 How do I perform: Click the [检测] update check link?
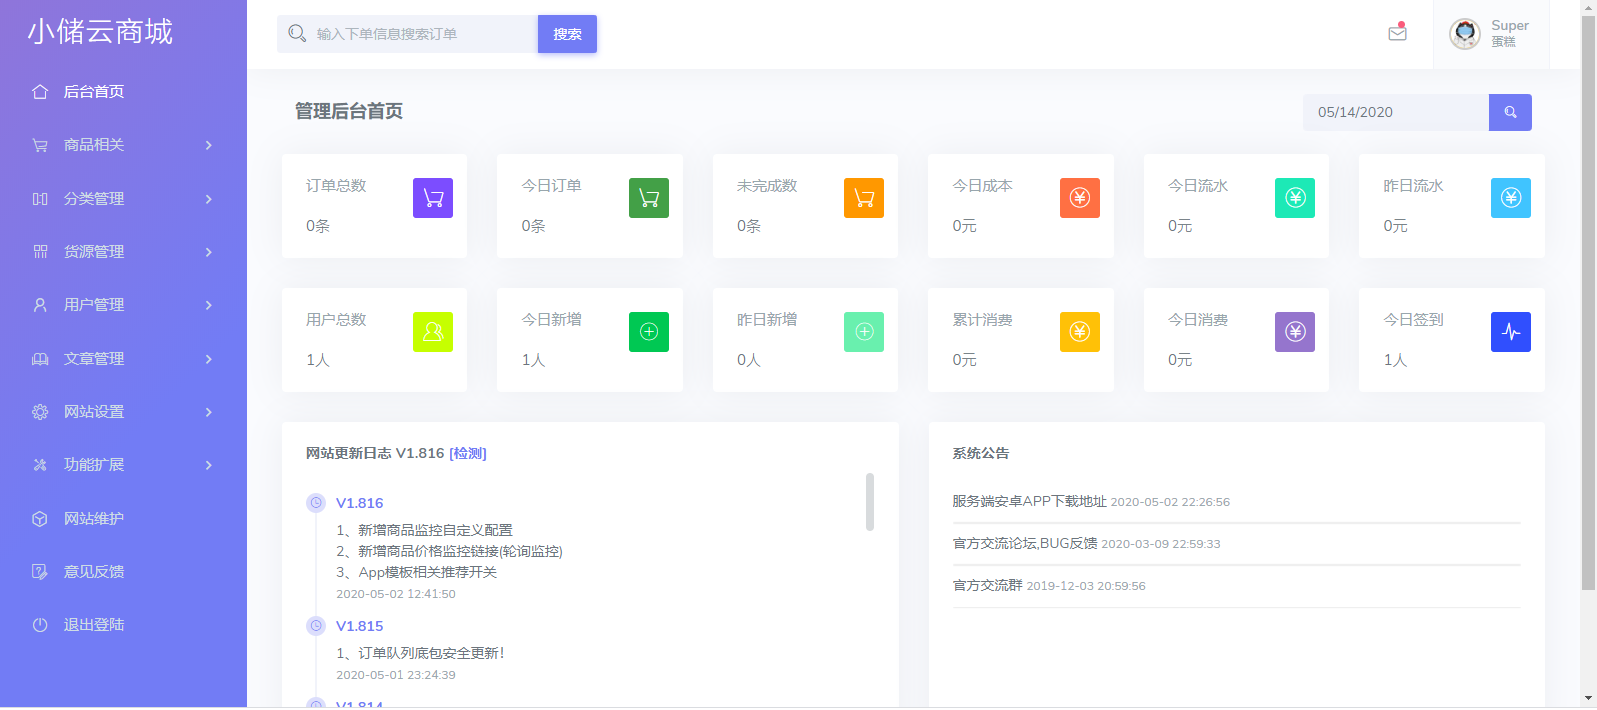tap(468, 453)
